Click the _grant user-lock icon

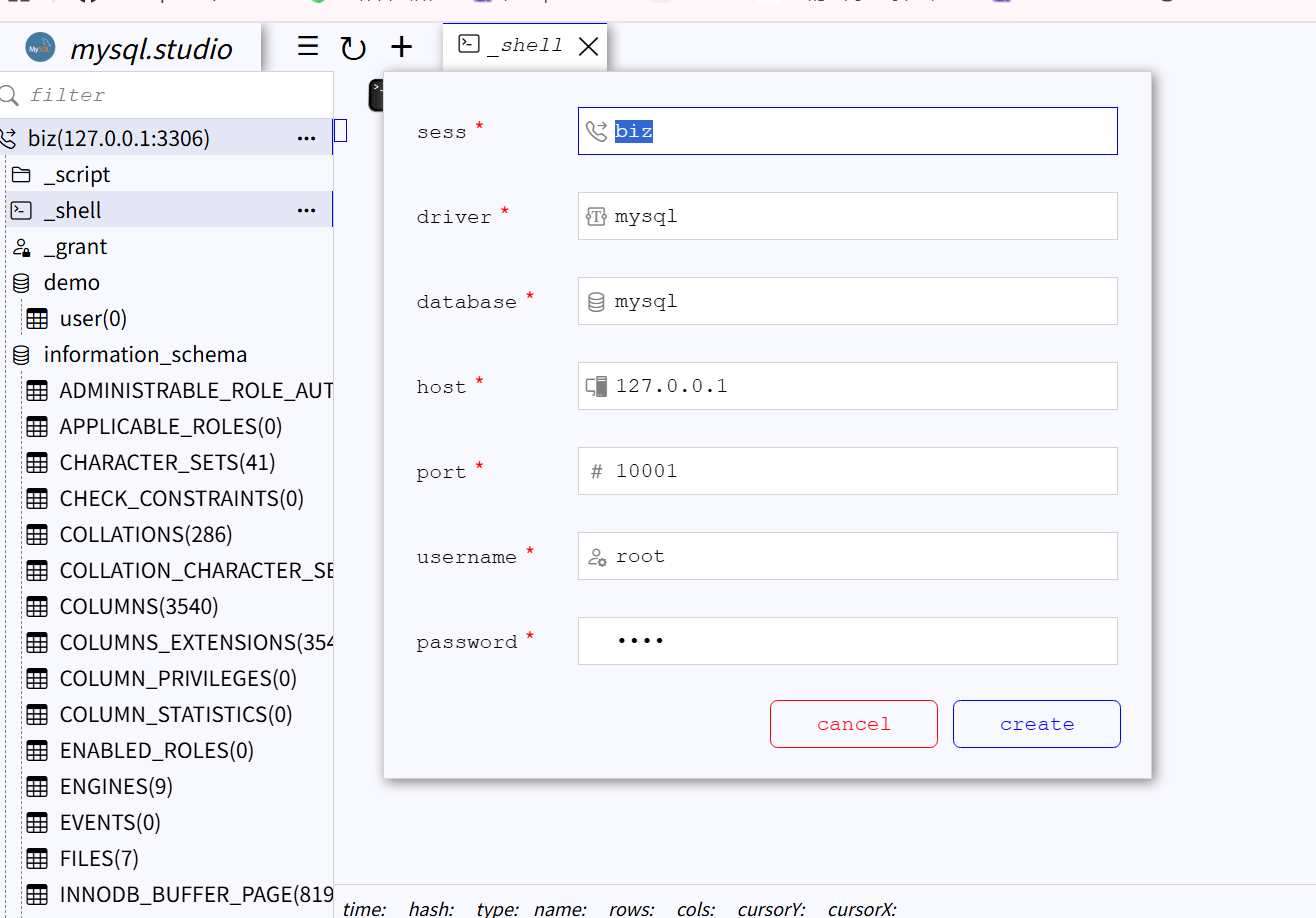[21, 247]
